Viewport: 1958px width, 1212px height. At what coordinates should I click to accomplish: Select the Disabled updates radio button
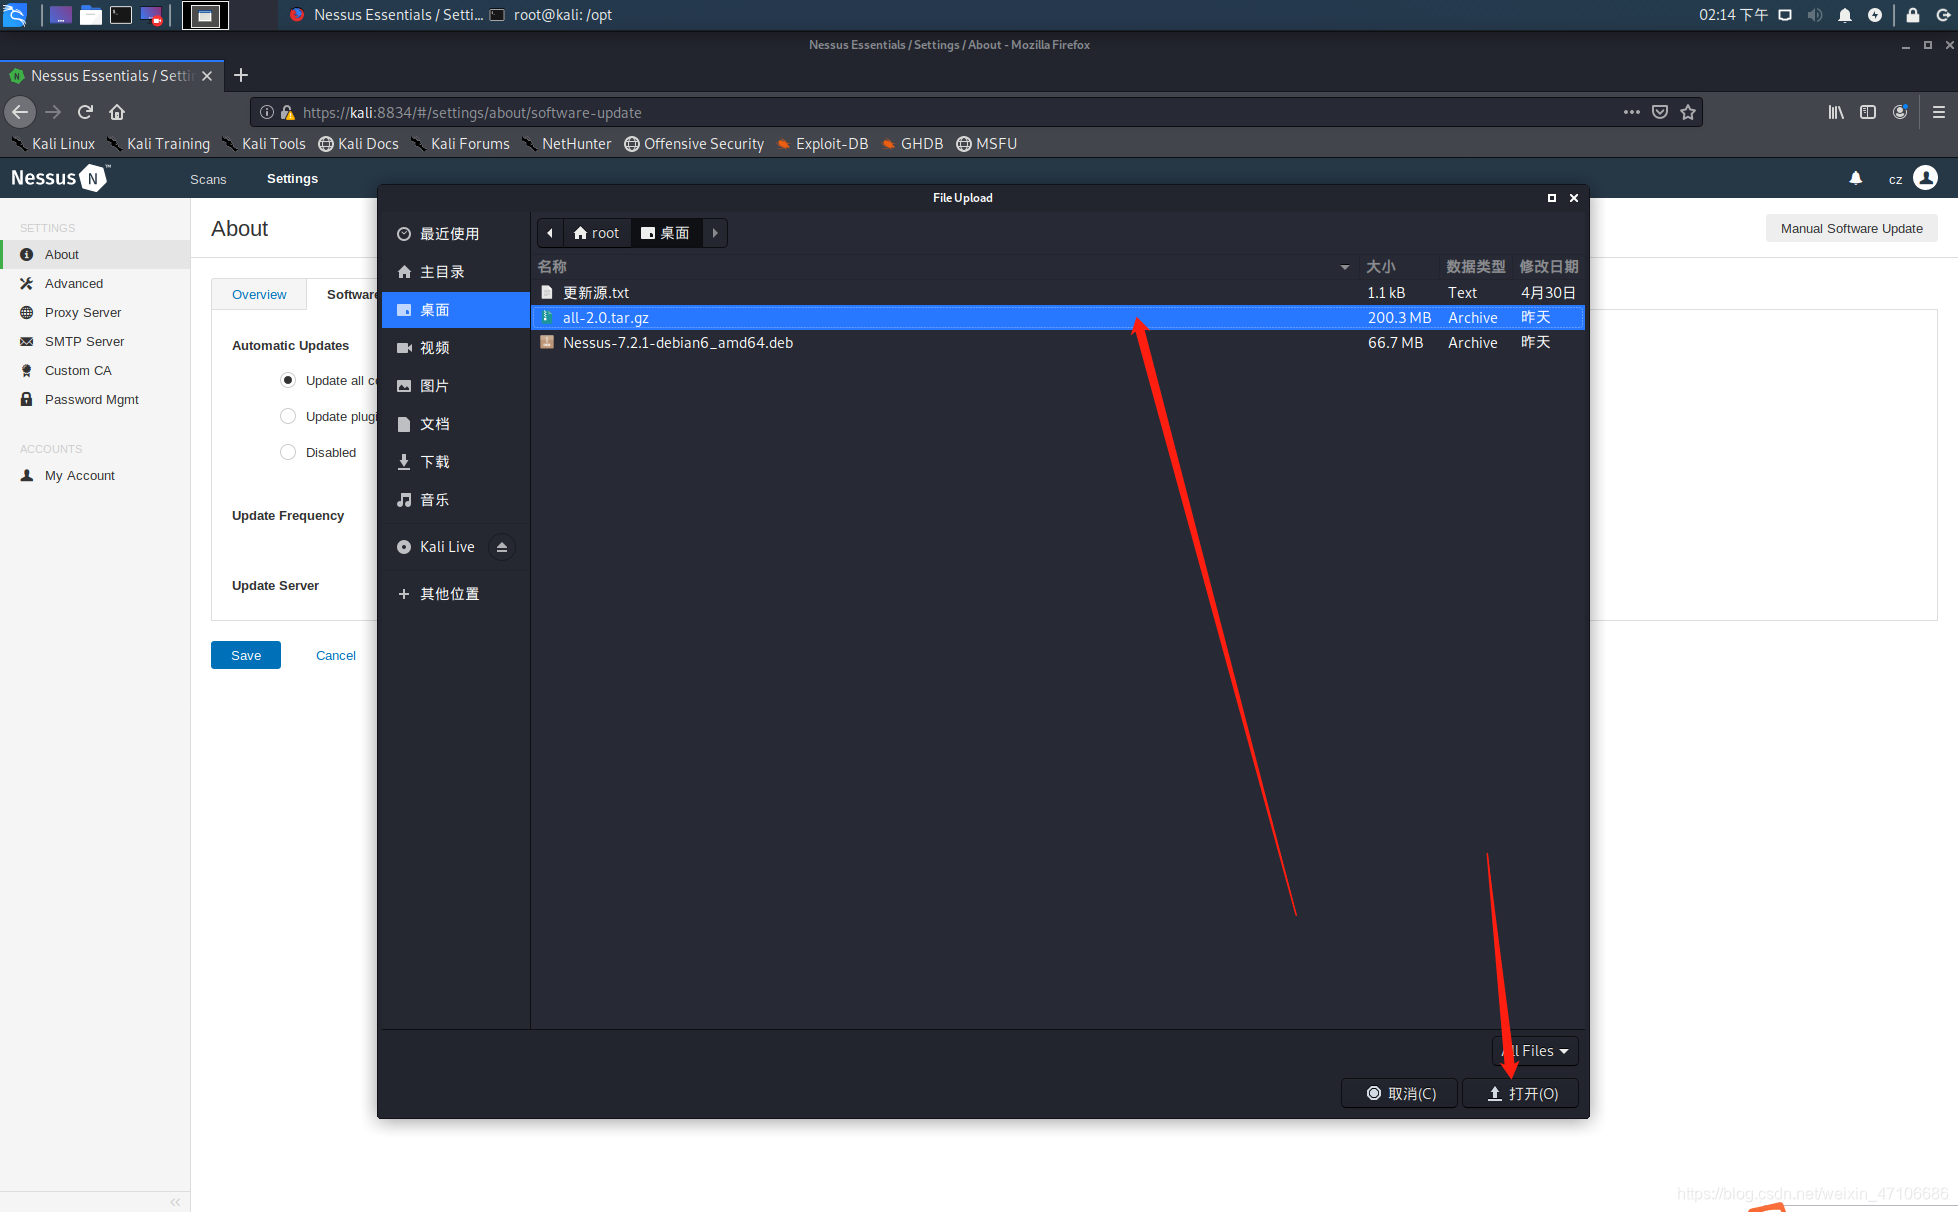tap(288, 452)
